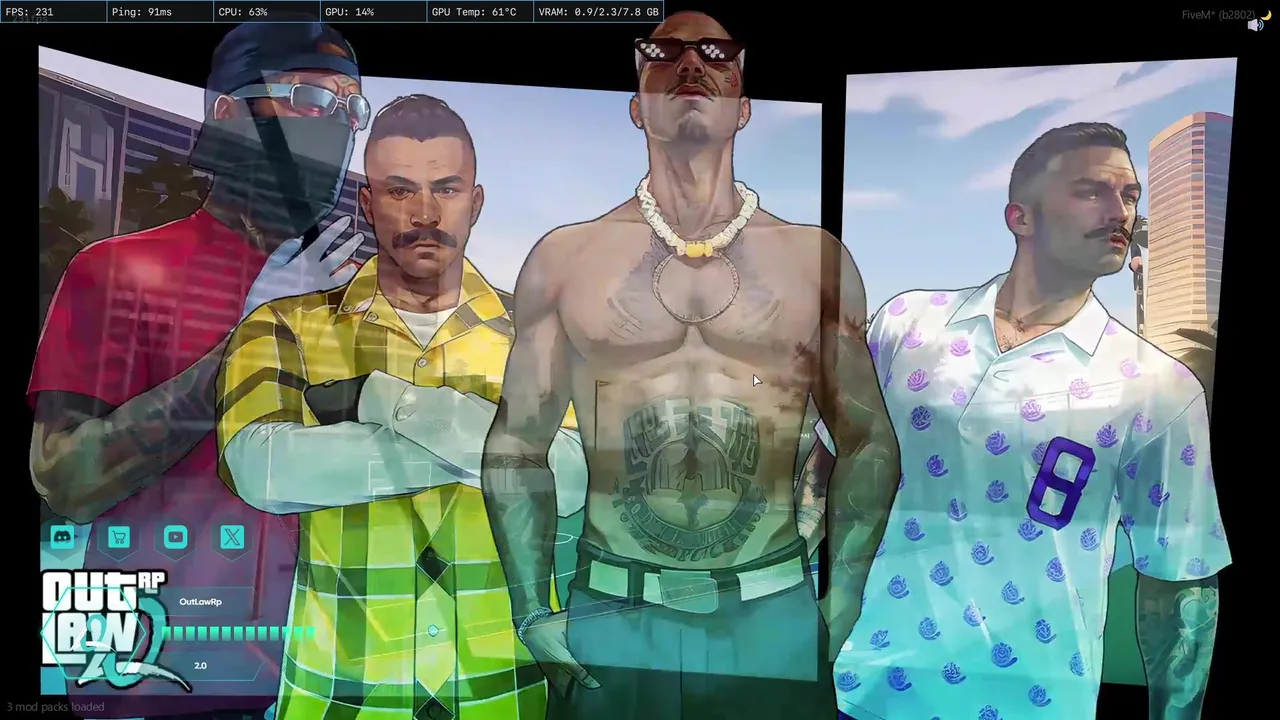This screenshot has width=1280, height=720.
Task: Click the moon icon beside FiveM
Action: [x=1266, y=14]
